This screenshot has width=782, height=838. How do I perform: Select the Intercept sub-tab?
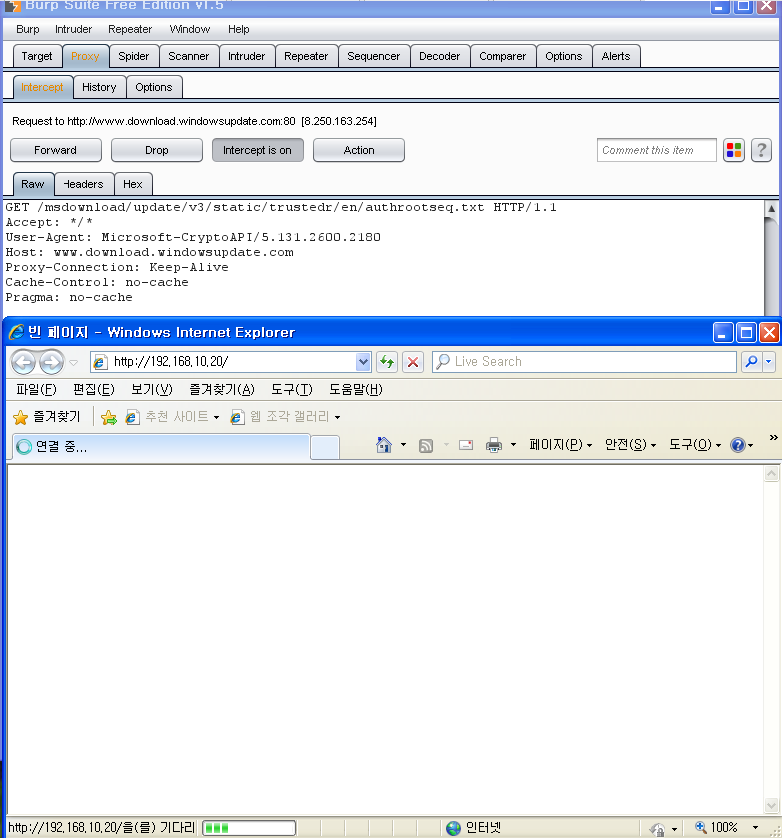42,88
